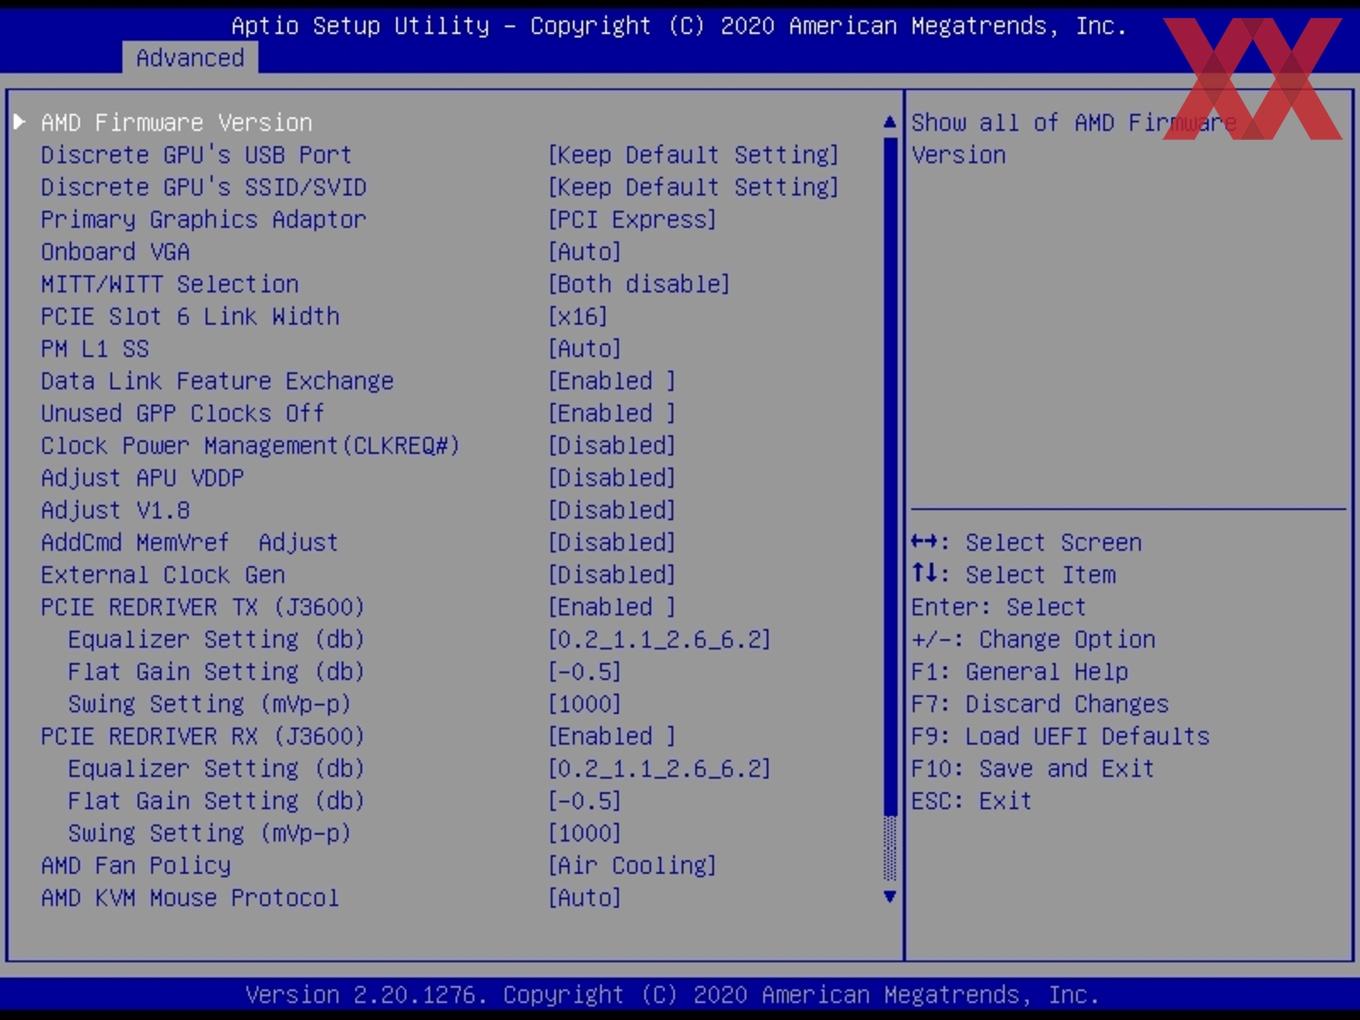Select the AMD Fan Policy label
The image size is (1360, 1020).
click(x=136, y=865)
